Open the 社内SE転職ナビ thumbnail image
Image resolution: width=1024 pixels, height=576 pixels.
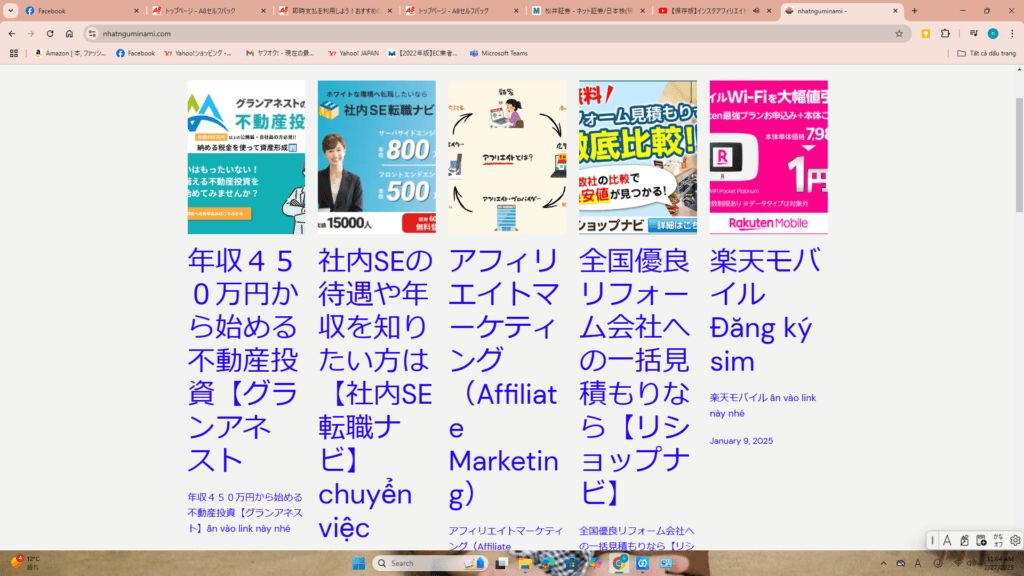coord(377,157)
